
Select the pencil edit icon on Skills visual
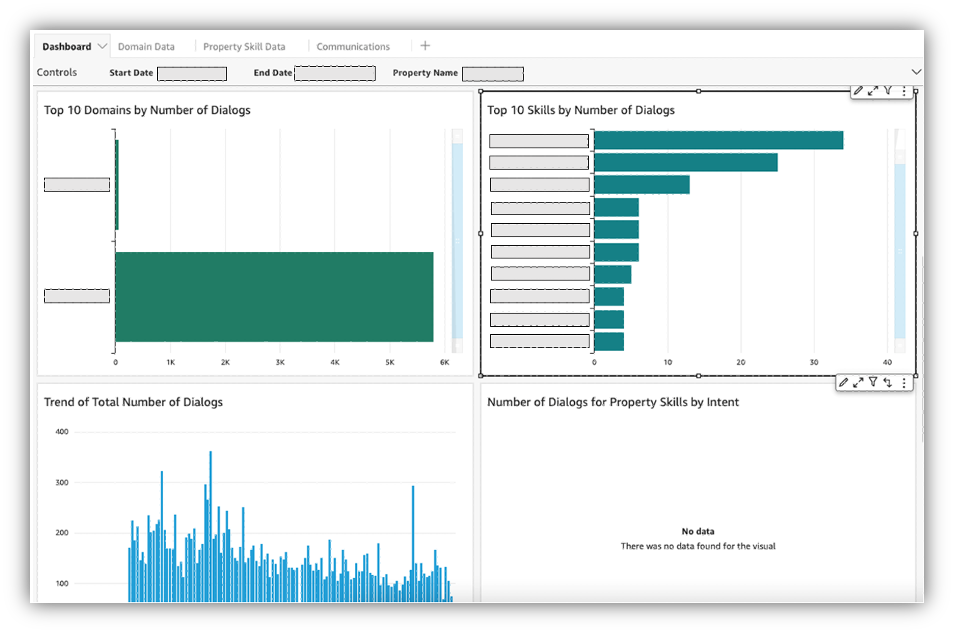coord(858,90)
